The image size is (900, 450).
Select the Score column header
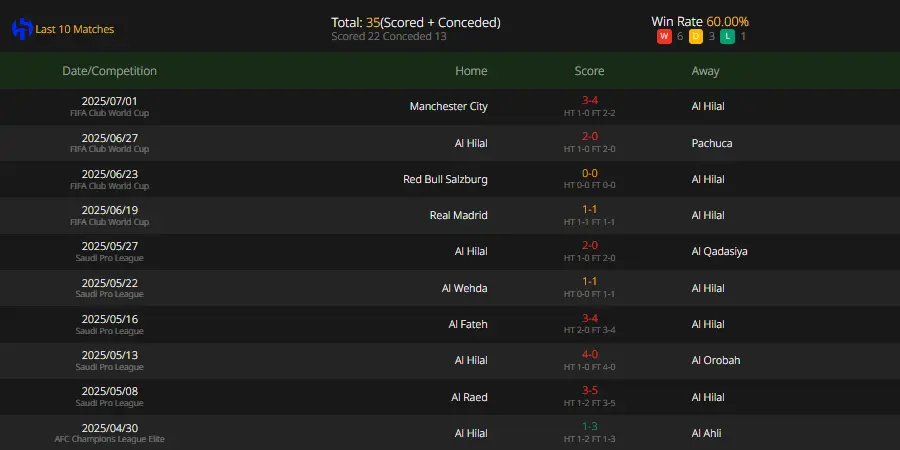click(589, 71)
